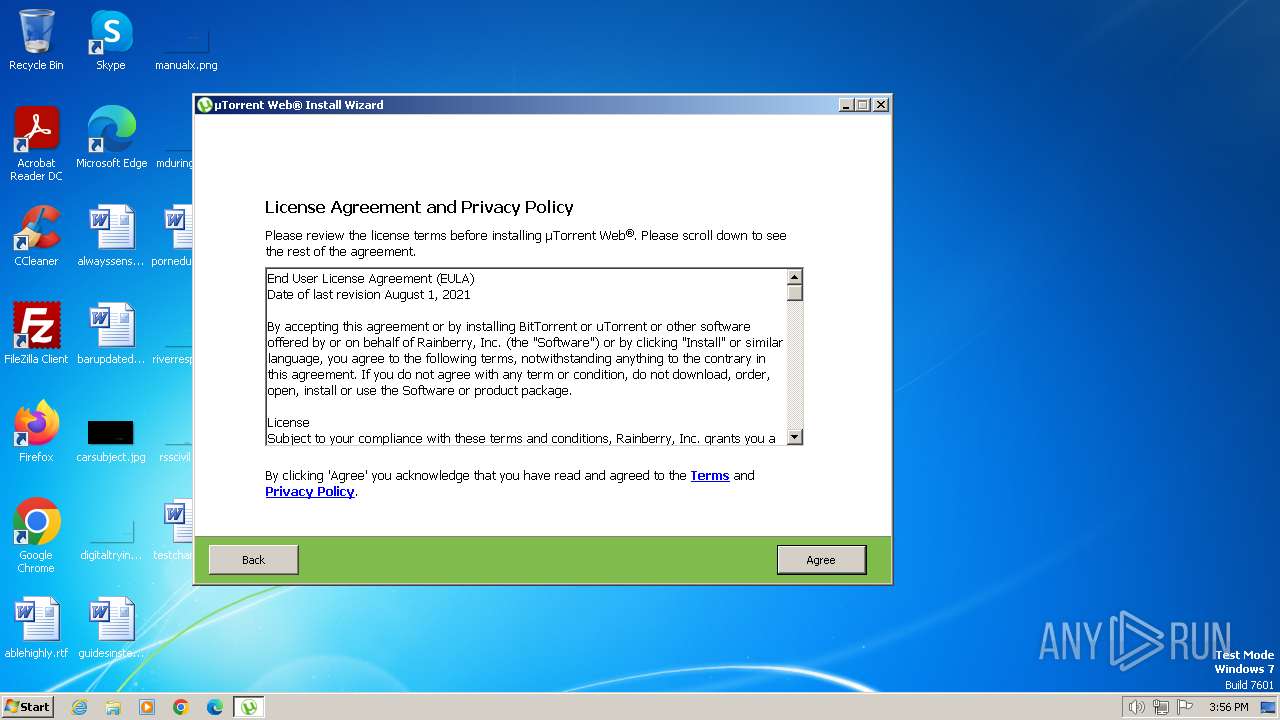The width and height of the screenshot is (1280, 720).
Task: Select the Skype desktop shortcut
Action: (x=111, y=41)
